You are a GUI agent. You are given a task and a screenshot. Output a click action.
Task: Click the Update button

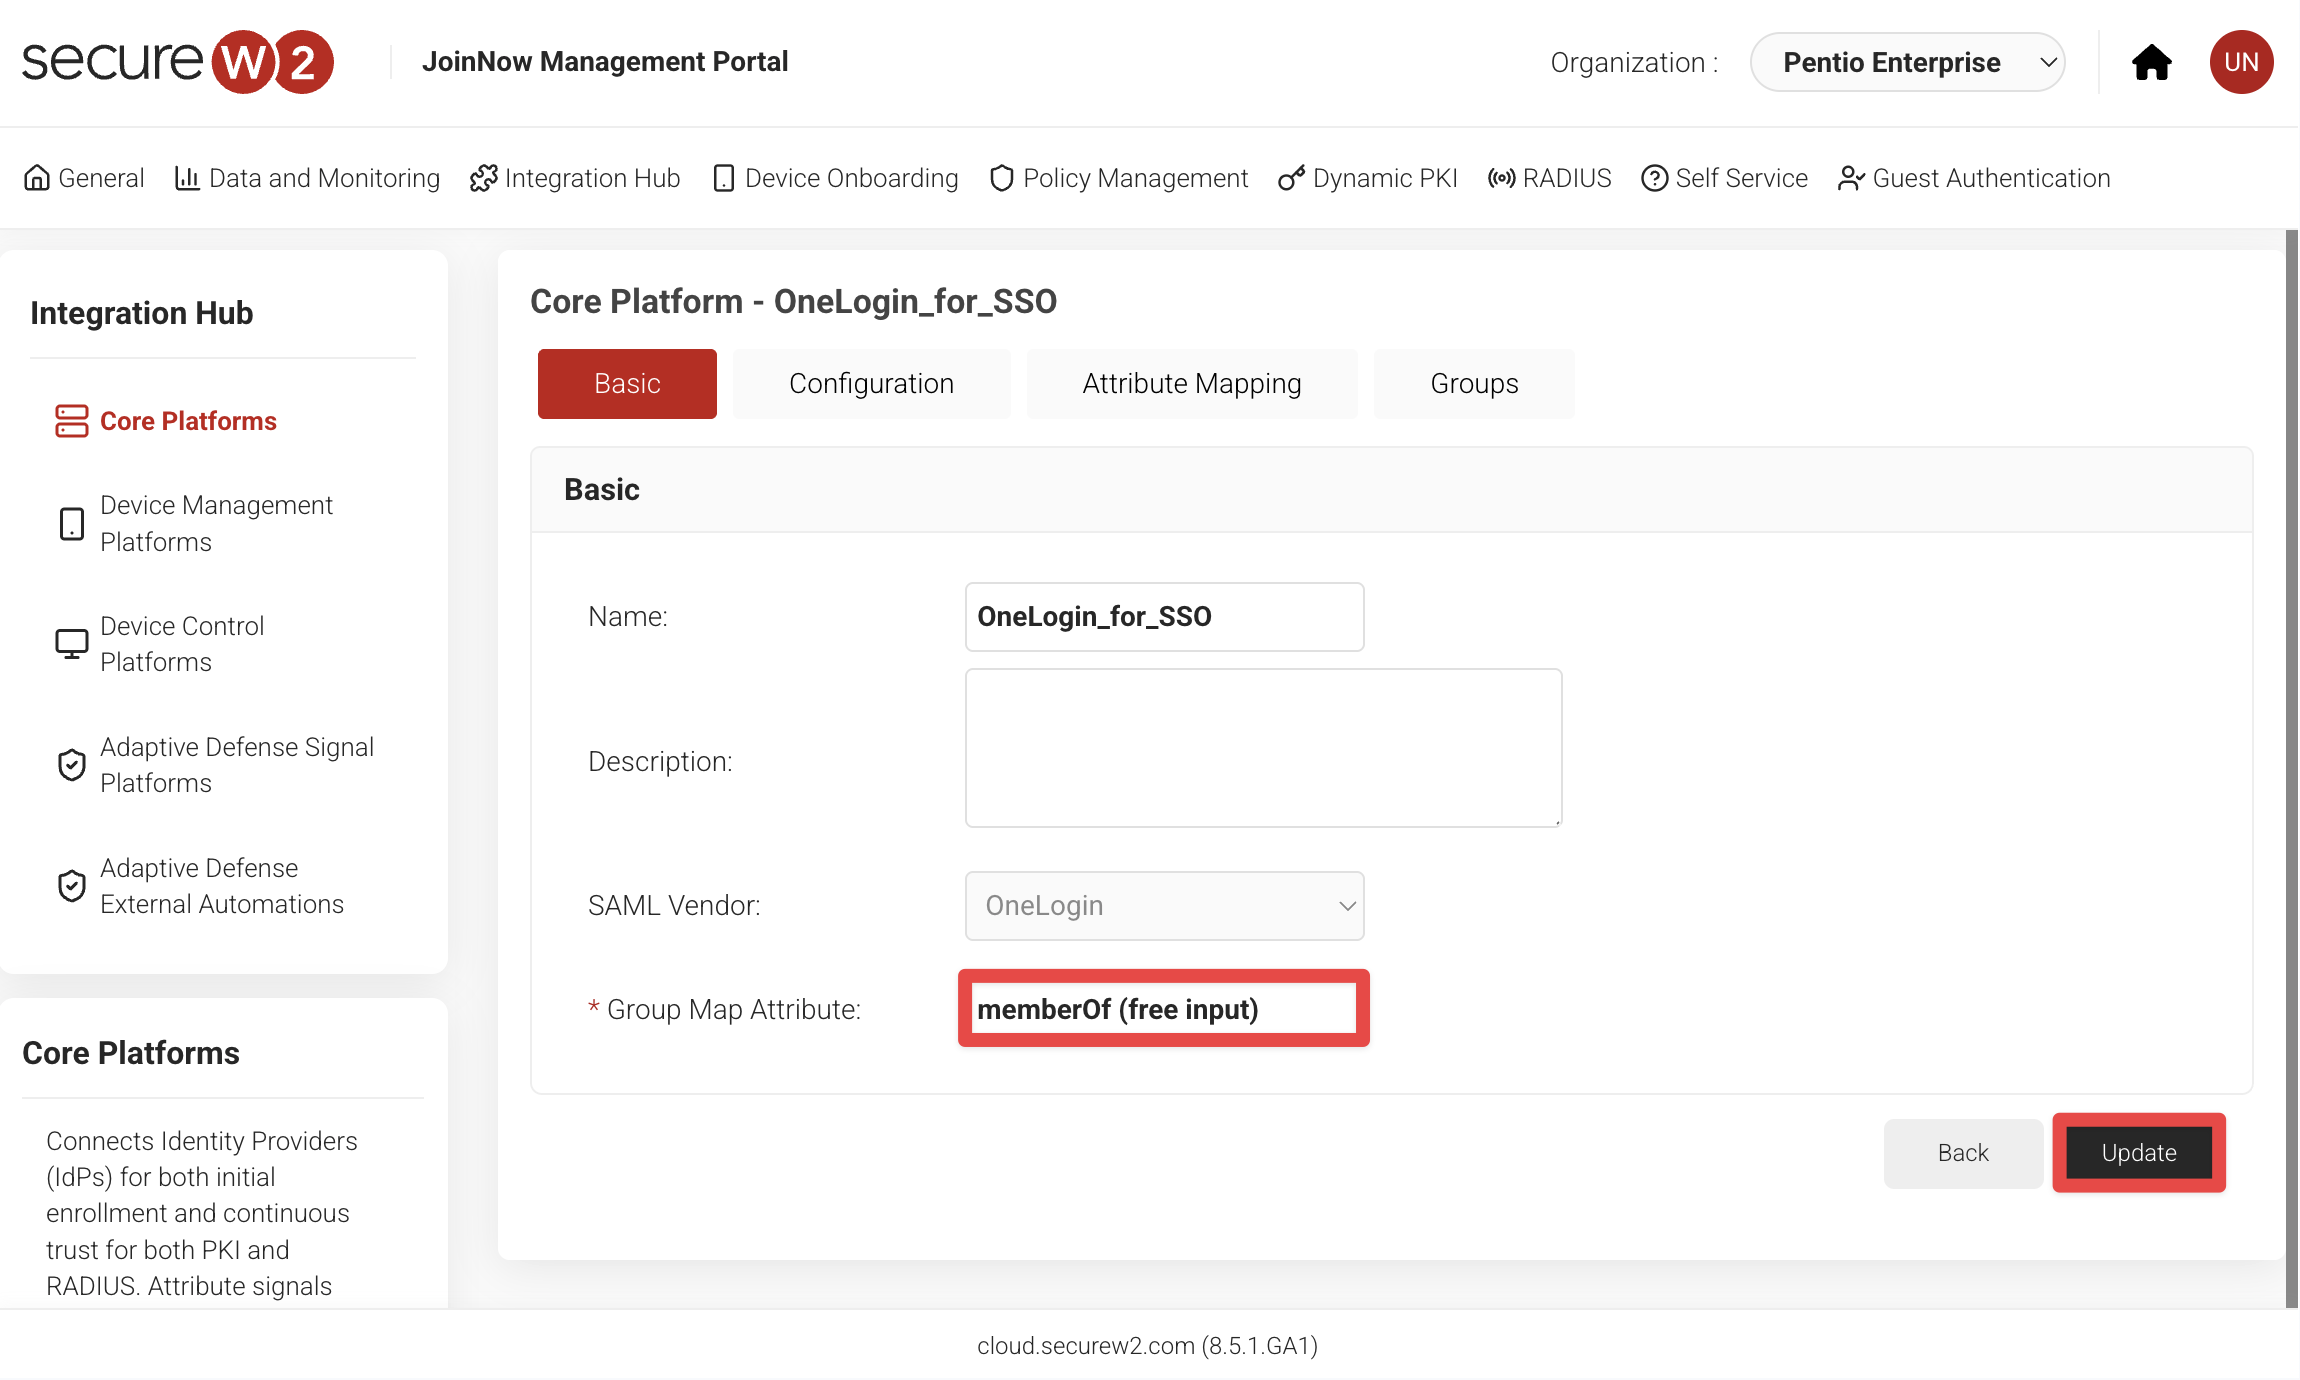[x=2139, y=1153]
